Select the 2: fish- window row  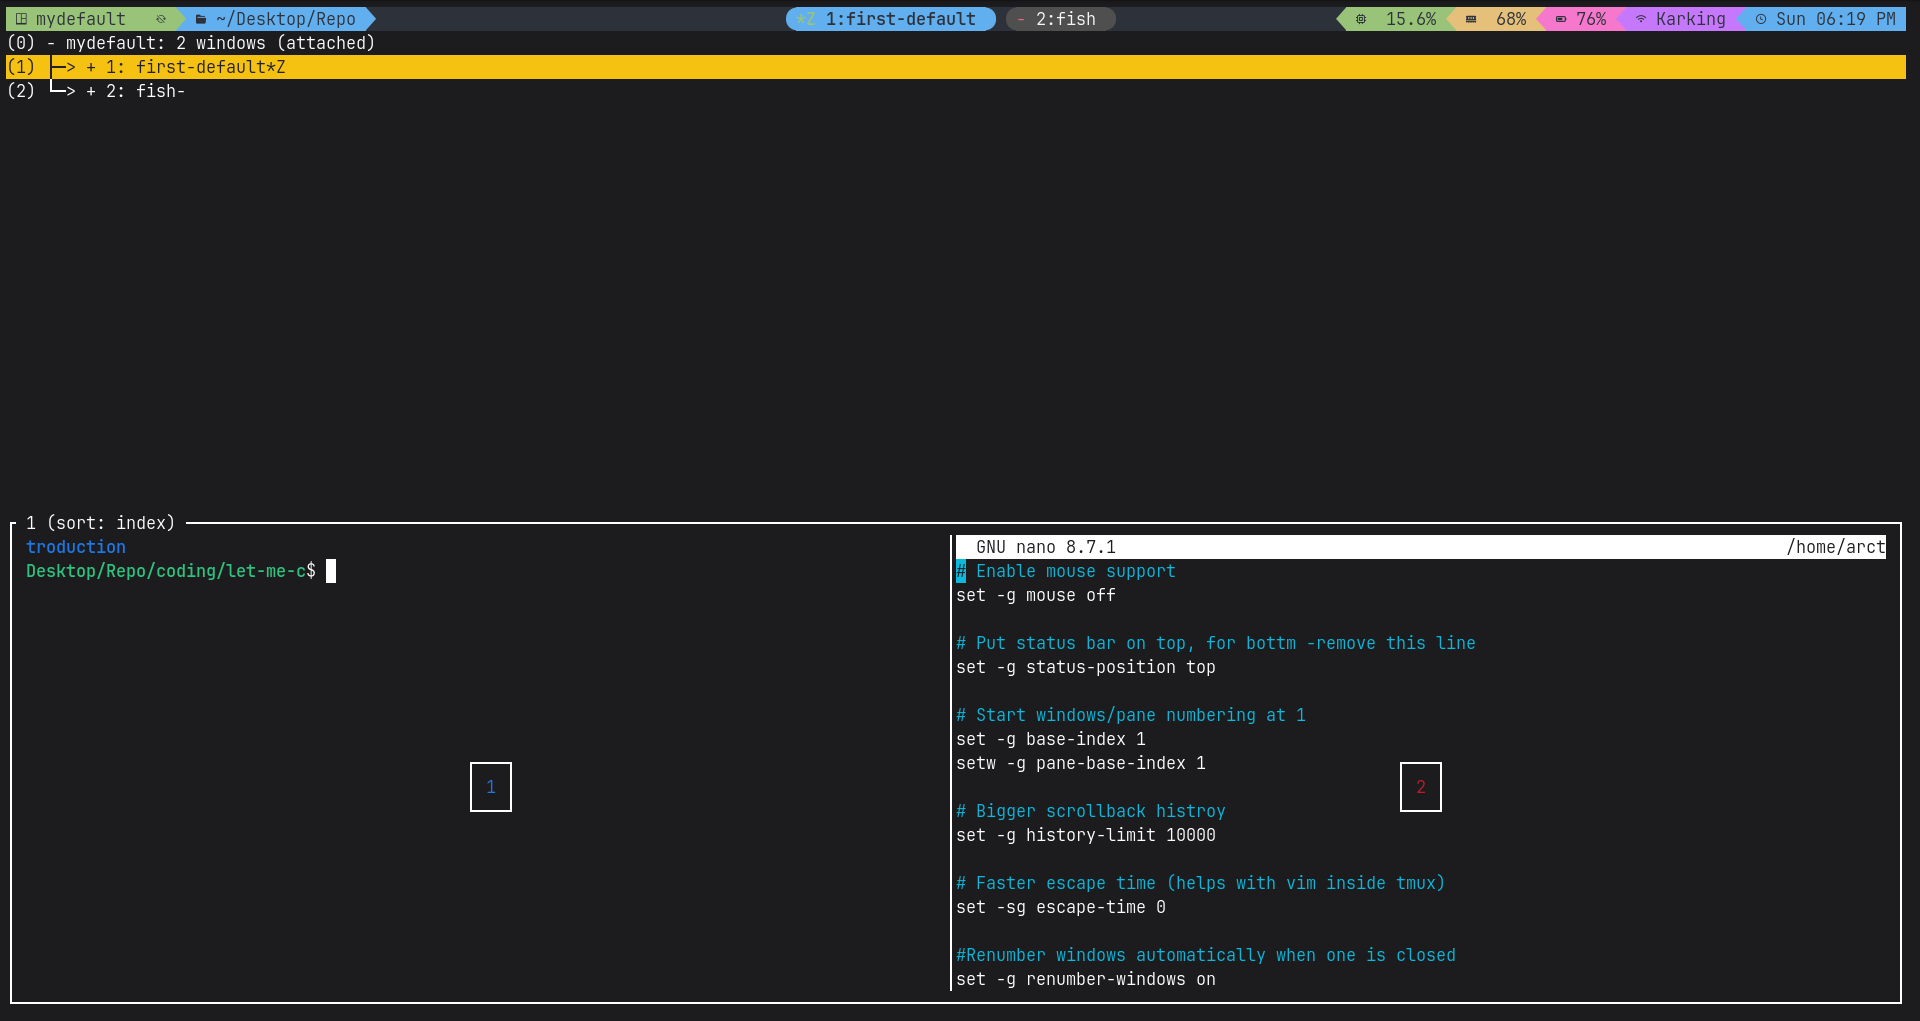click(x=955, y=91)
